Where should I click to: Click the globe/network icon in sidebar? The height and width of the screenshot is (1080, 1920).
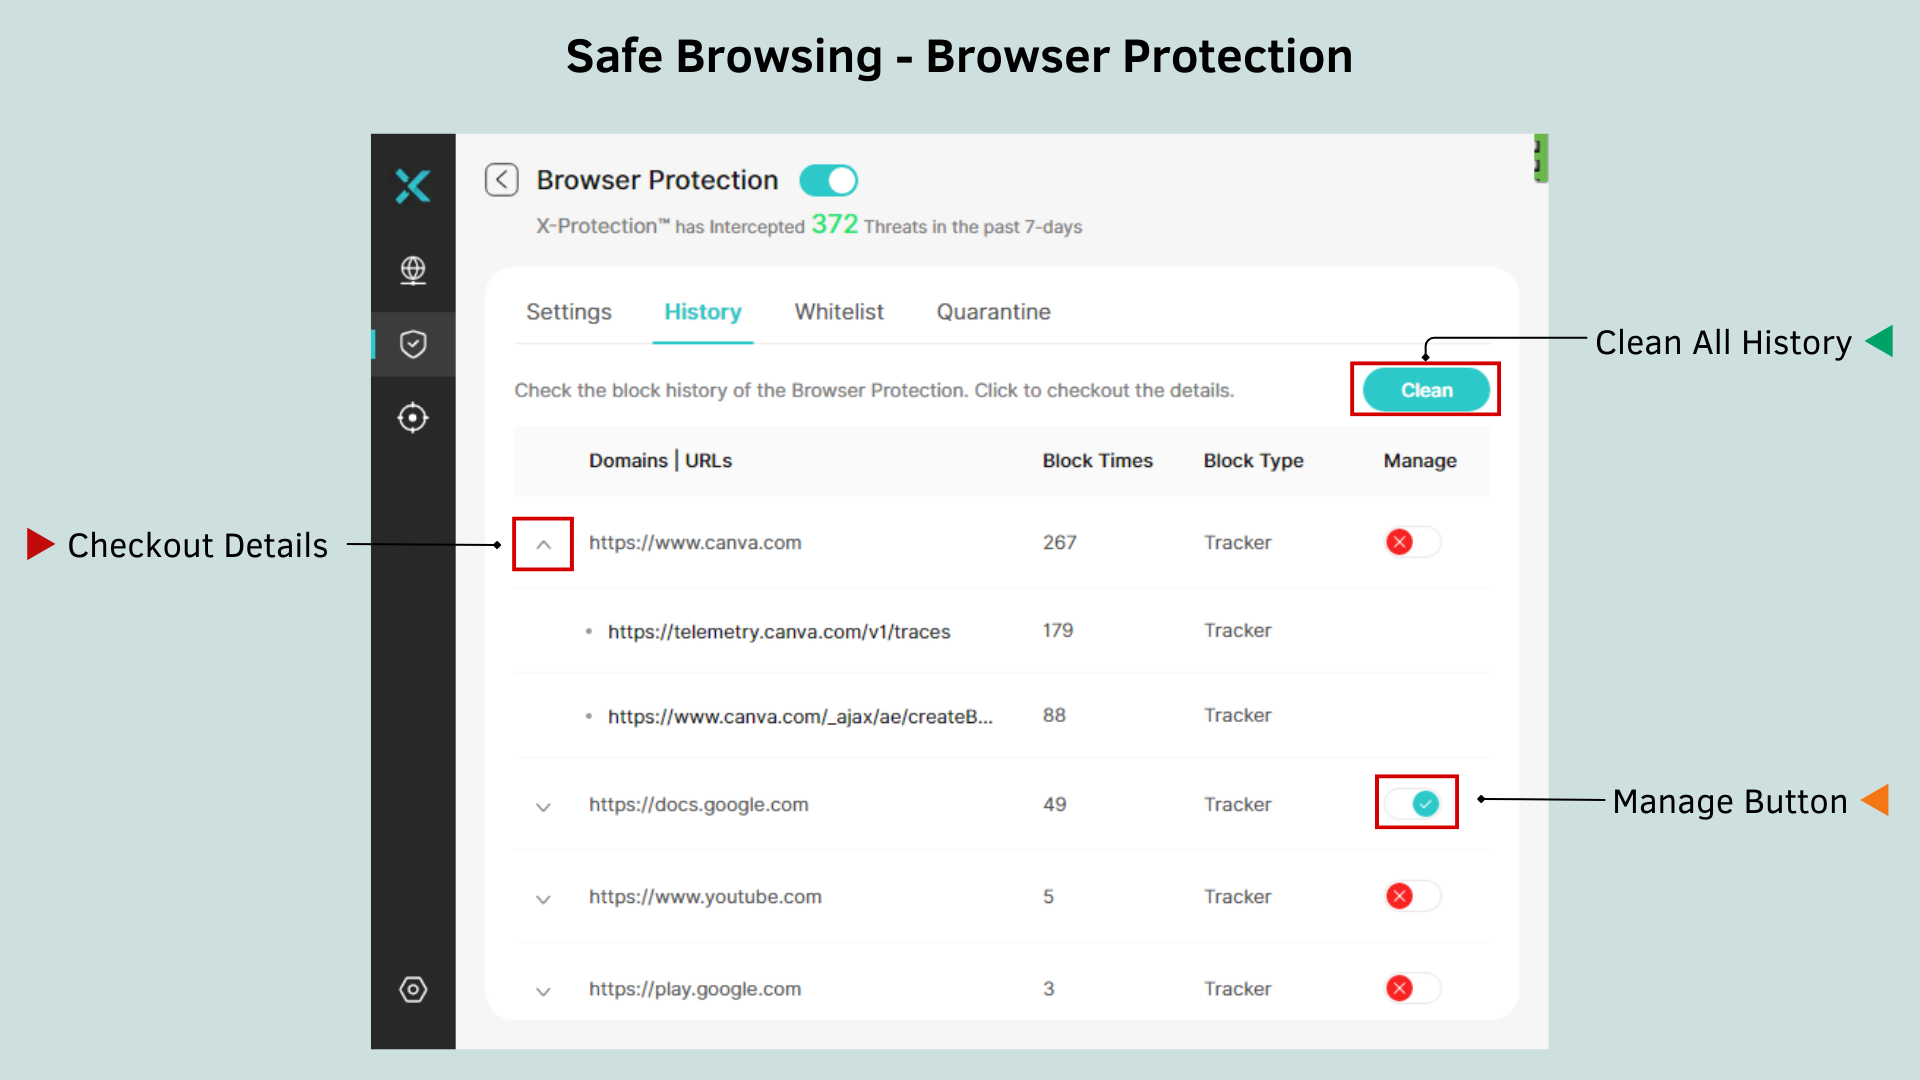pyautogui.click(x=411, y=270)
